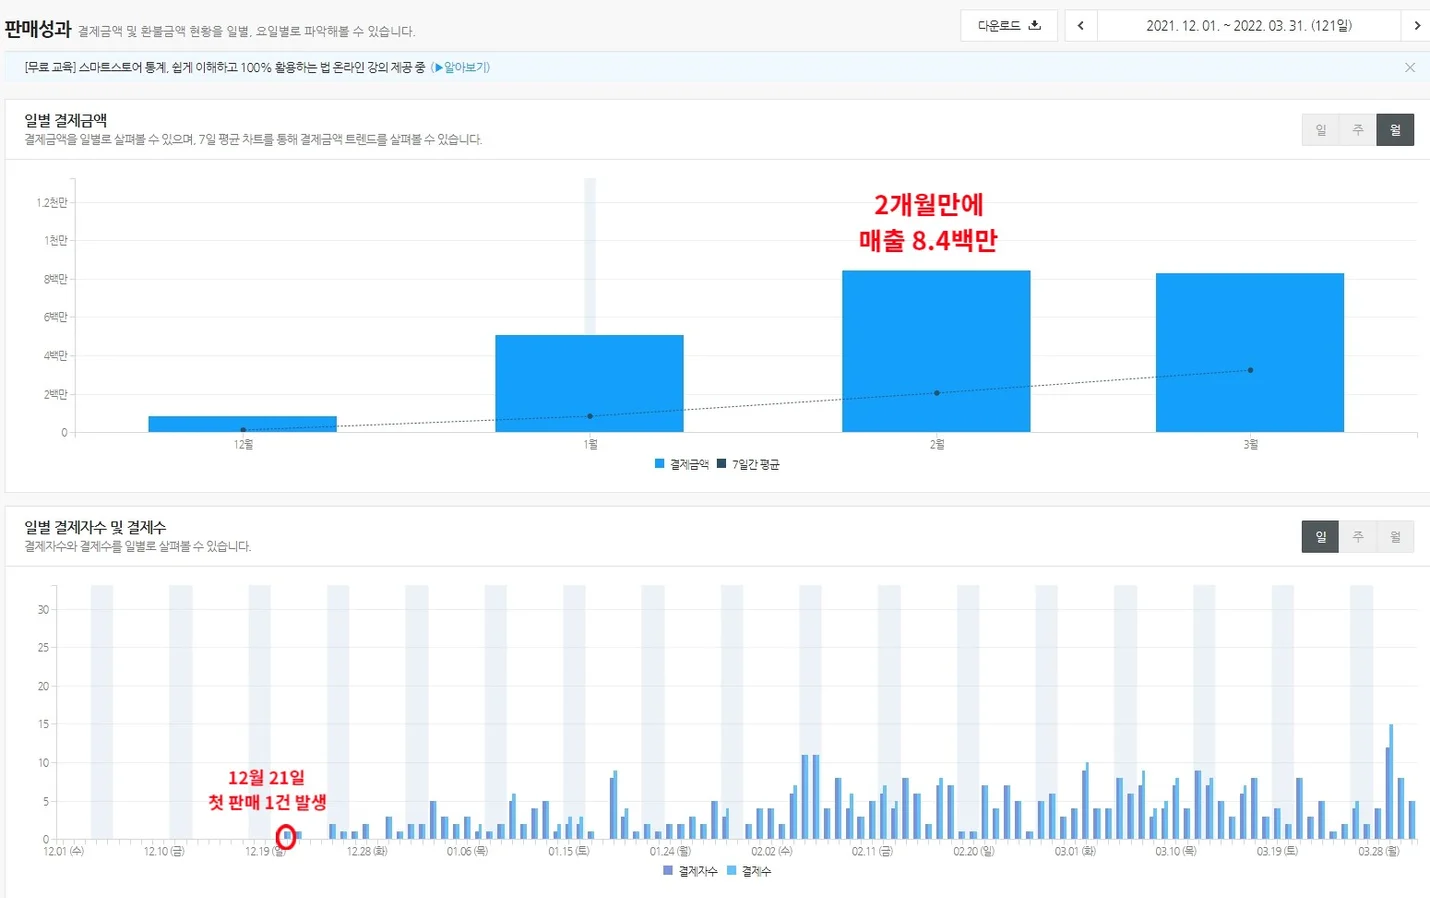Click the 일별 결제자수 및 결제수 heading
1430x898 pixels.
[x=95, y=527]
